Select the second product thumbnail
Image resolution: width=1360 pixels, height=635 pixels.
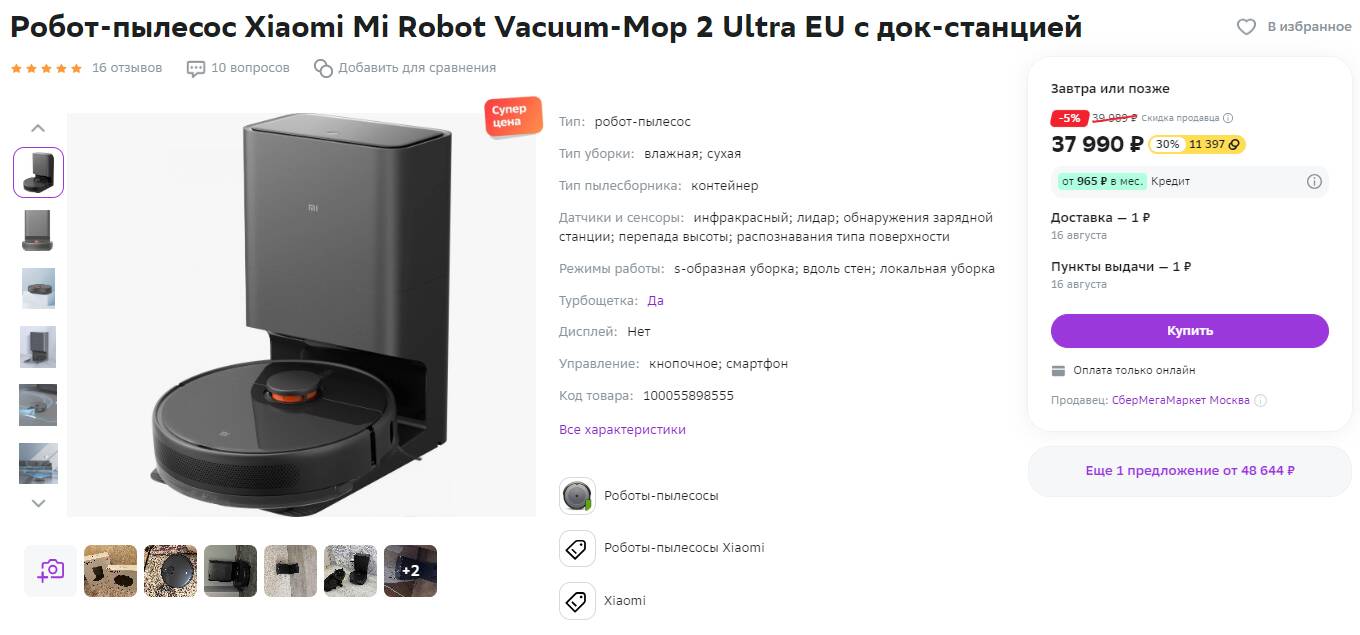click(x=38, y=230)
